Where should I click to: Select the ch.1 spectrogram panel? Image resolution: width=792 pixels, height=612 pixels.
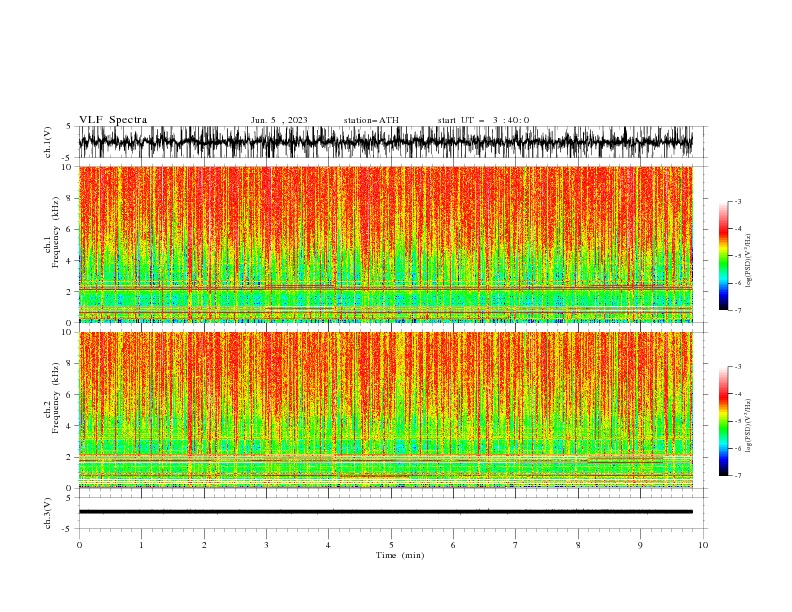385,244
